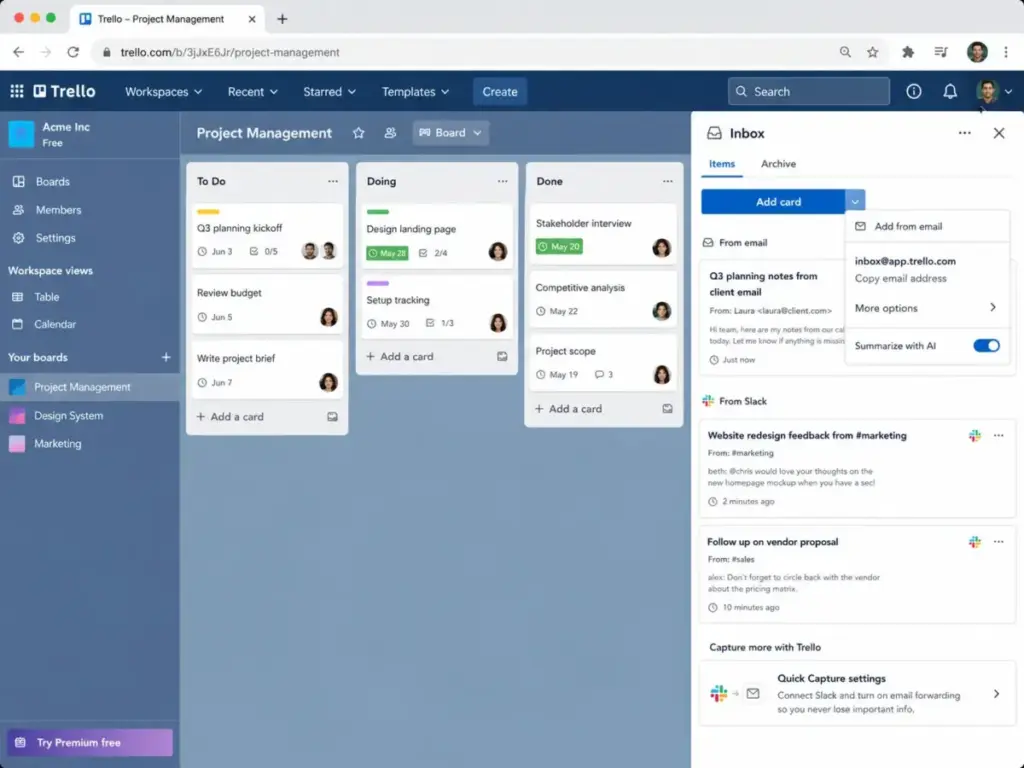Screen dimensions: 1024x768
Task: Open the account avatar dropdown in Trello header
Action: tap(994, 91)
